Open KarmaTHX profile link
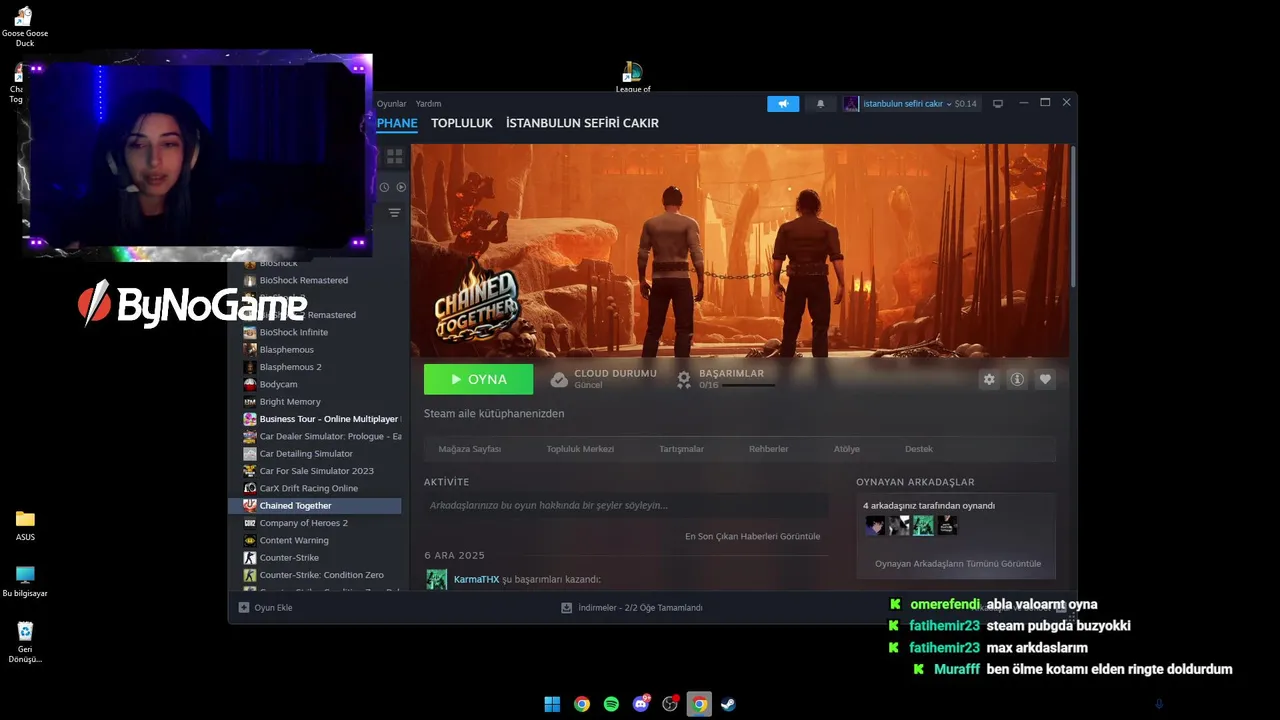 click(476, 579)
